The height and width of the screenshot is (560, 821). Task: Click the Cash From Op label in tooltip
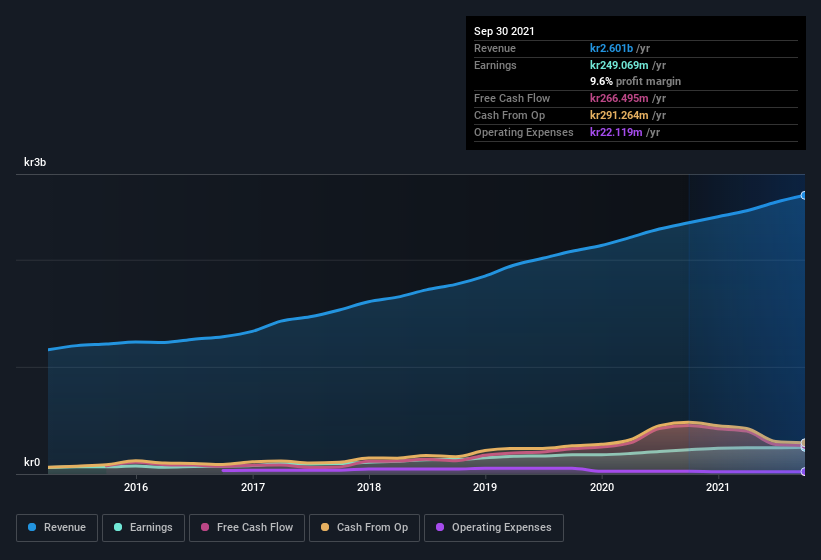509,115
